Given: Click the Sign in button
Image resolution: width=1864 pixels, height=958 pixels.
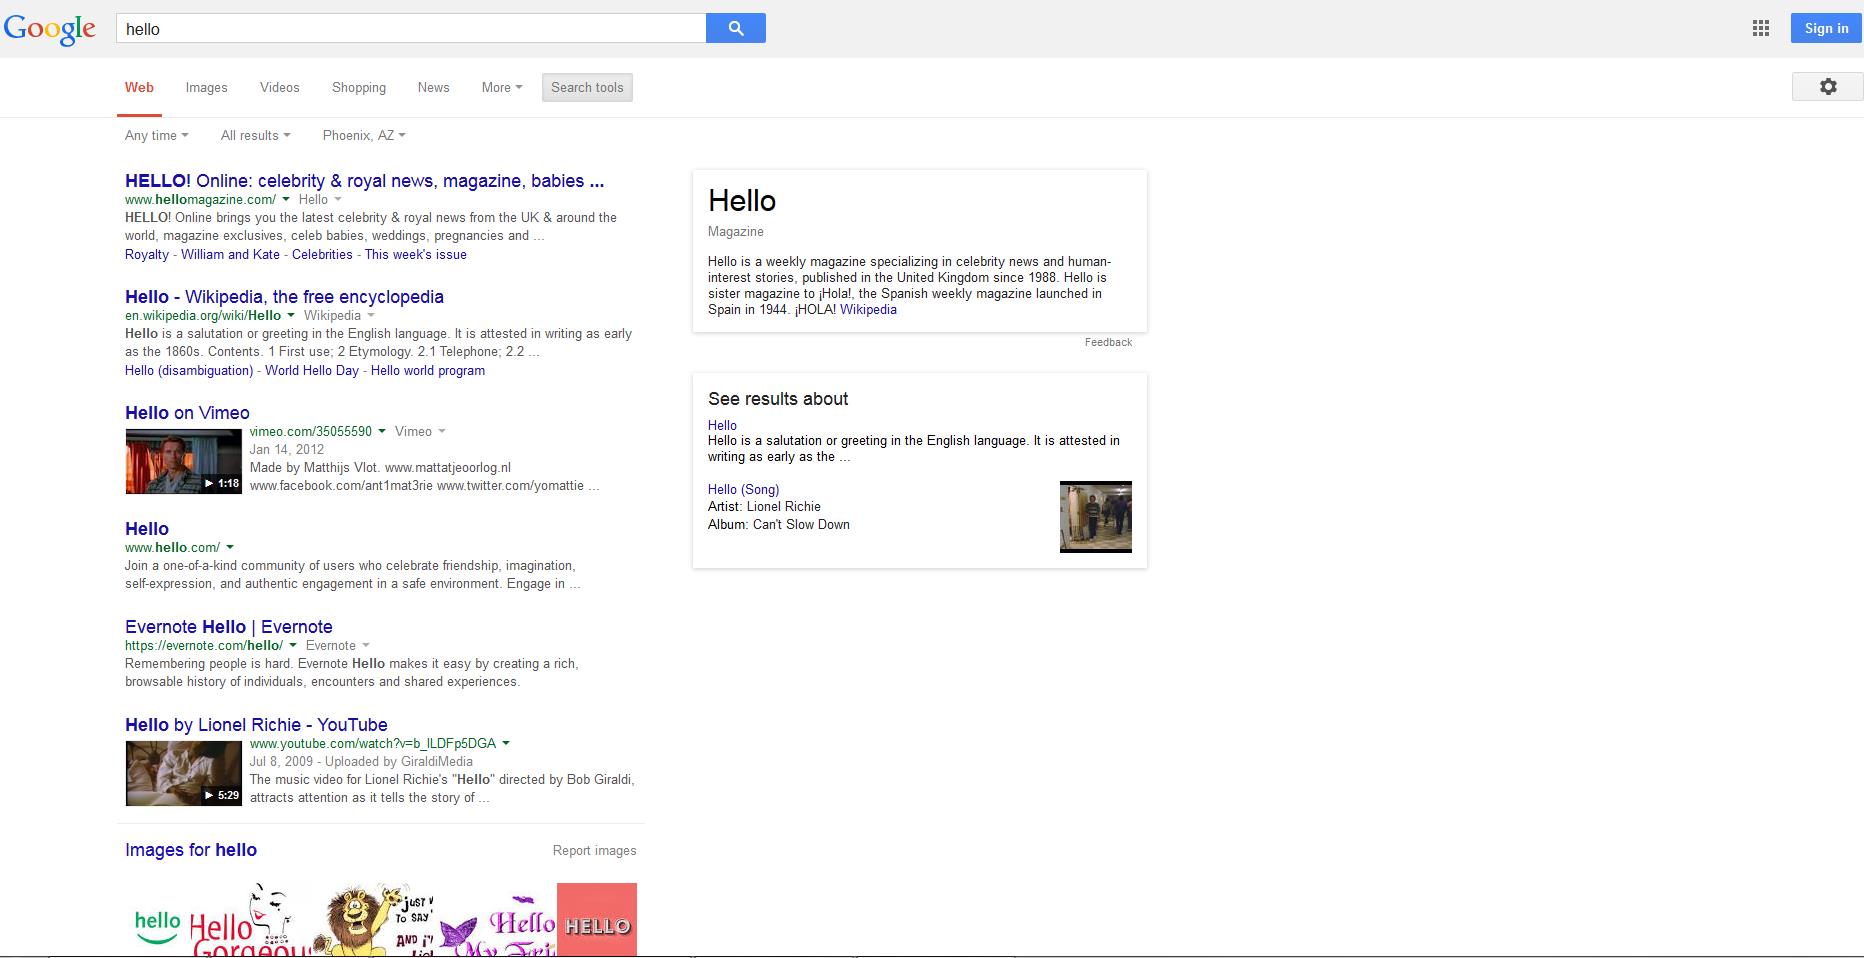Looking at the screenshot, I should (1826, 28).
